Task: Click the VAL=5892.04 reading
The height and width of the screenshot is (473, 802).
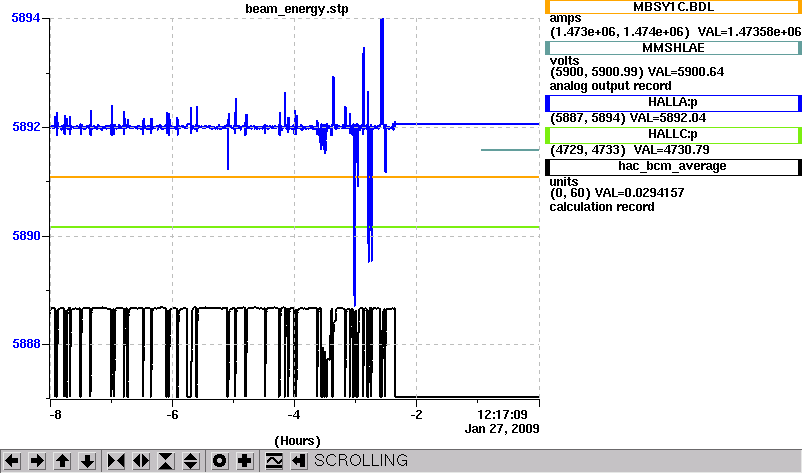Action: click(x=668, y=118)
